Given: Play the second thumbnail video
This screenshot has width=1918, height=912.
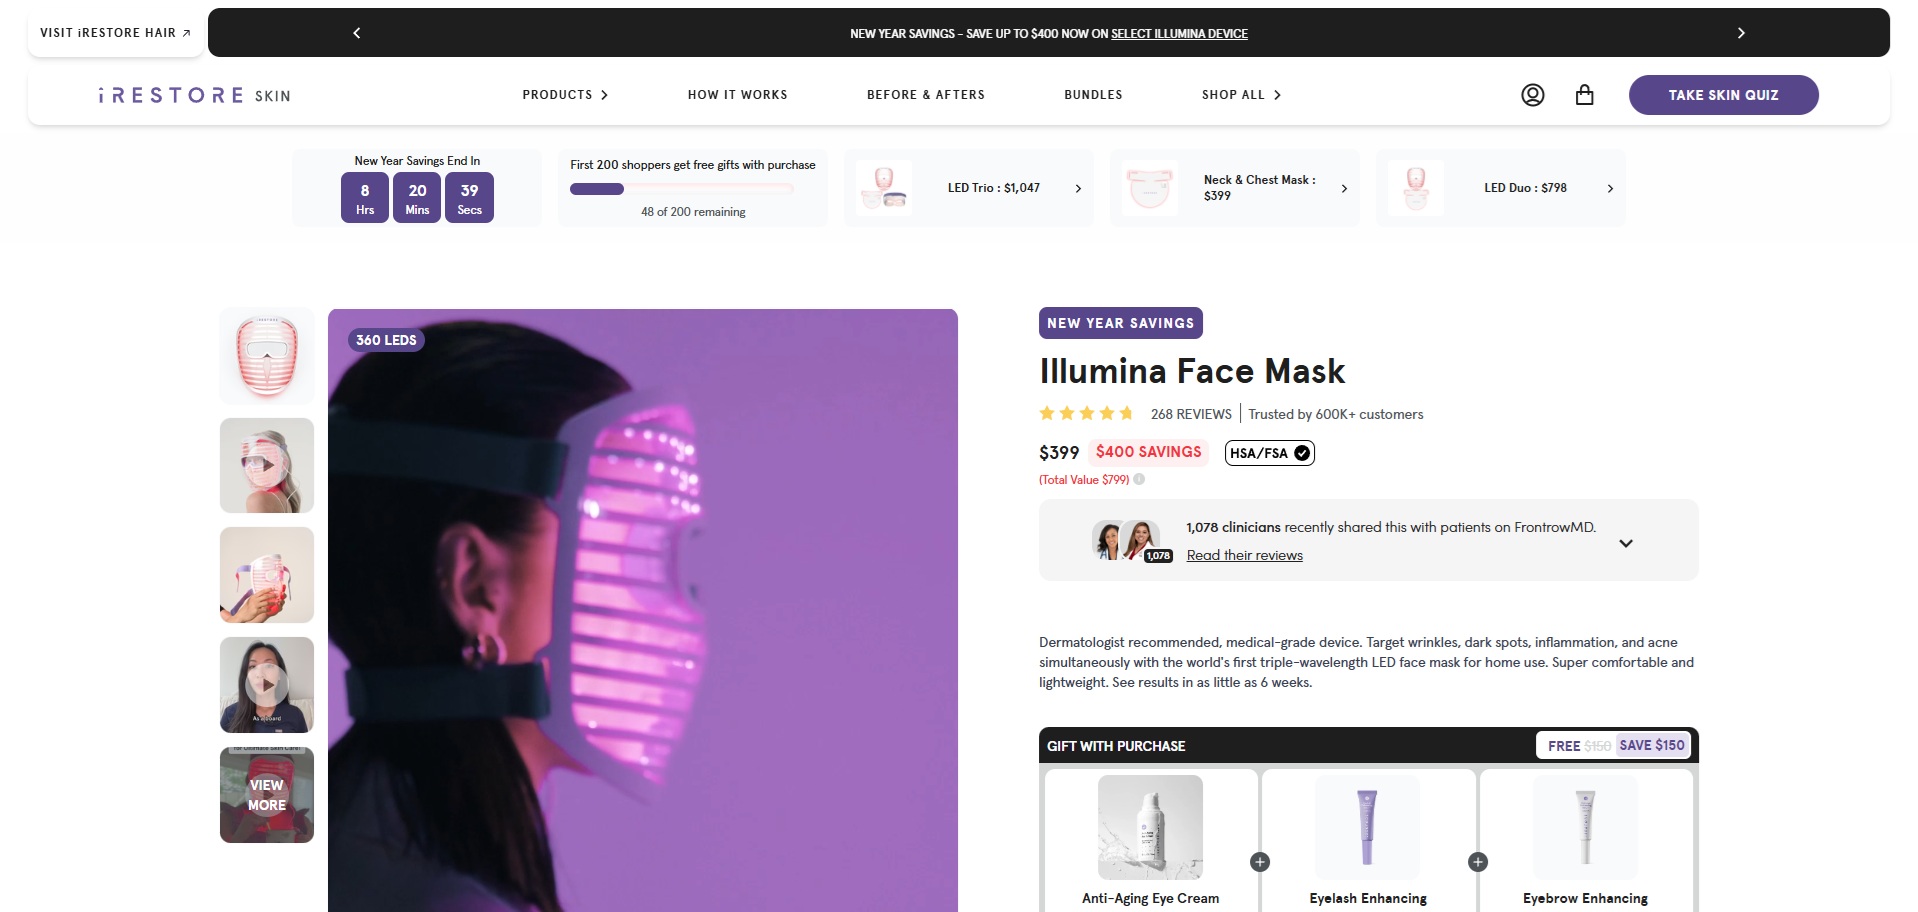Looking at the screenshot, I should pyautogui.click(x=267, y=466).
